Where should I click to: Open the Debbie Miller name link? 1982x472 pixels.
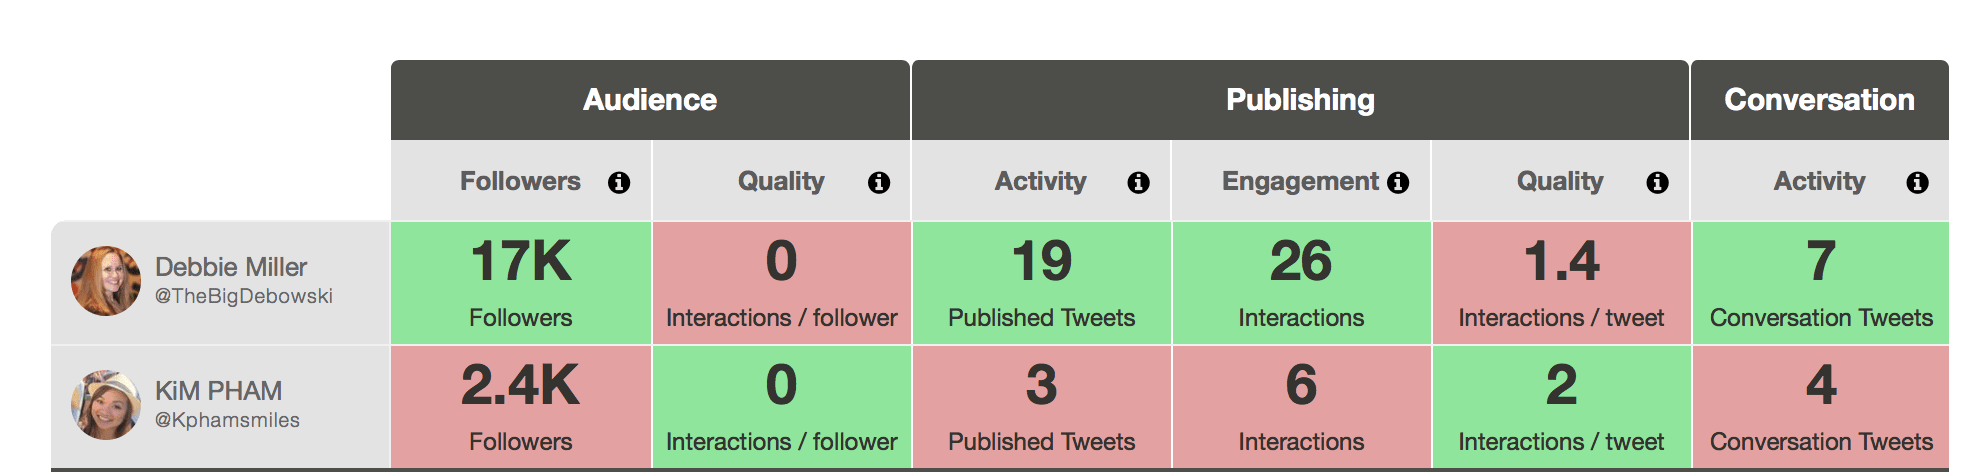tap(231, 267)
